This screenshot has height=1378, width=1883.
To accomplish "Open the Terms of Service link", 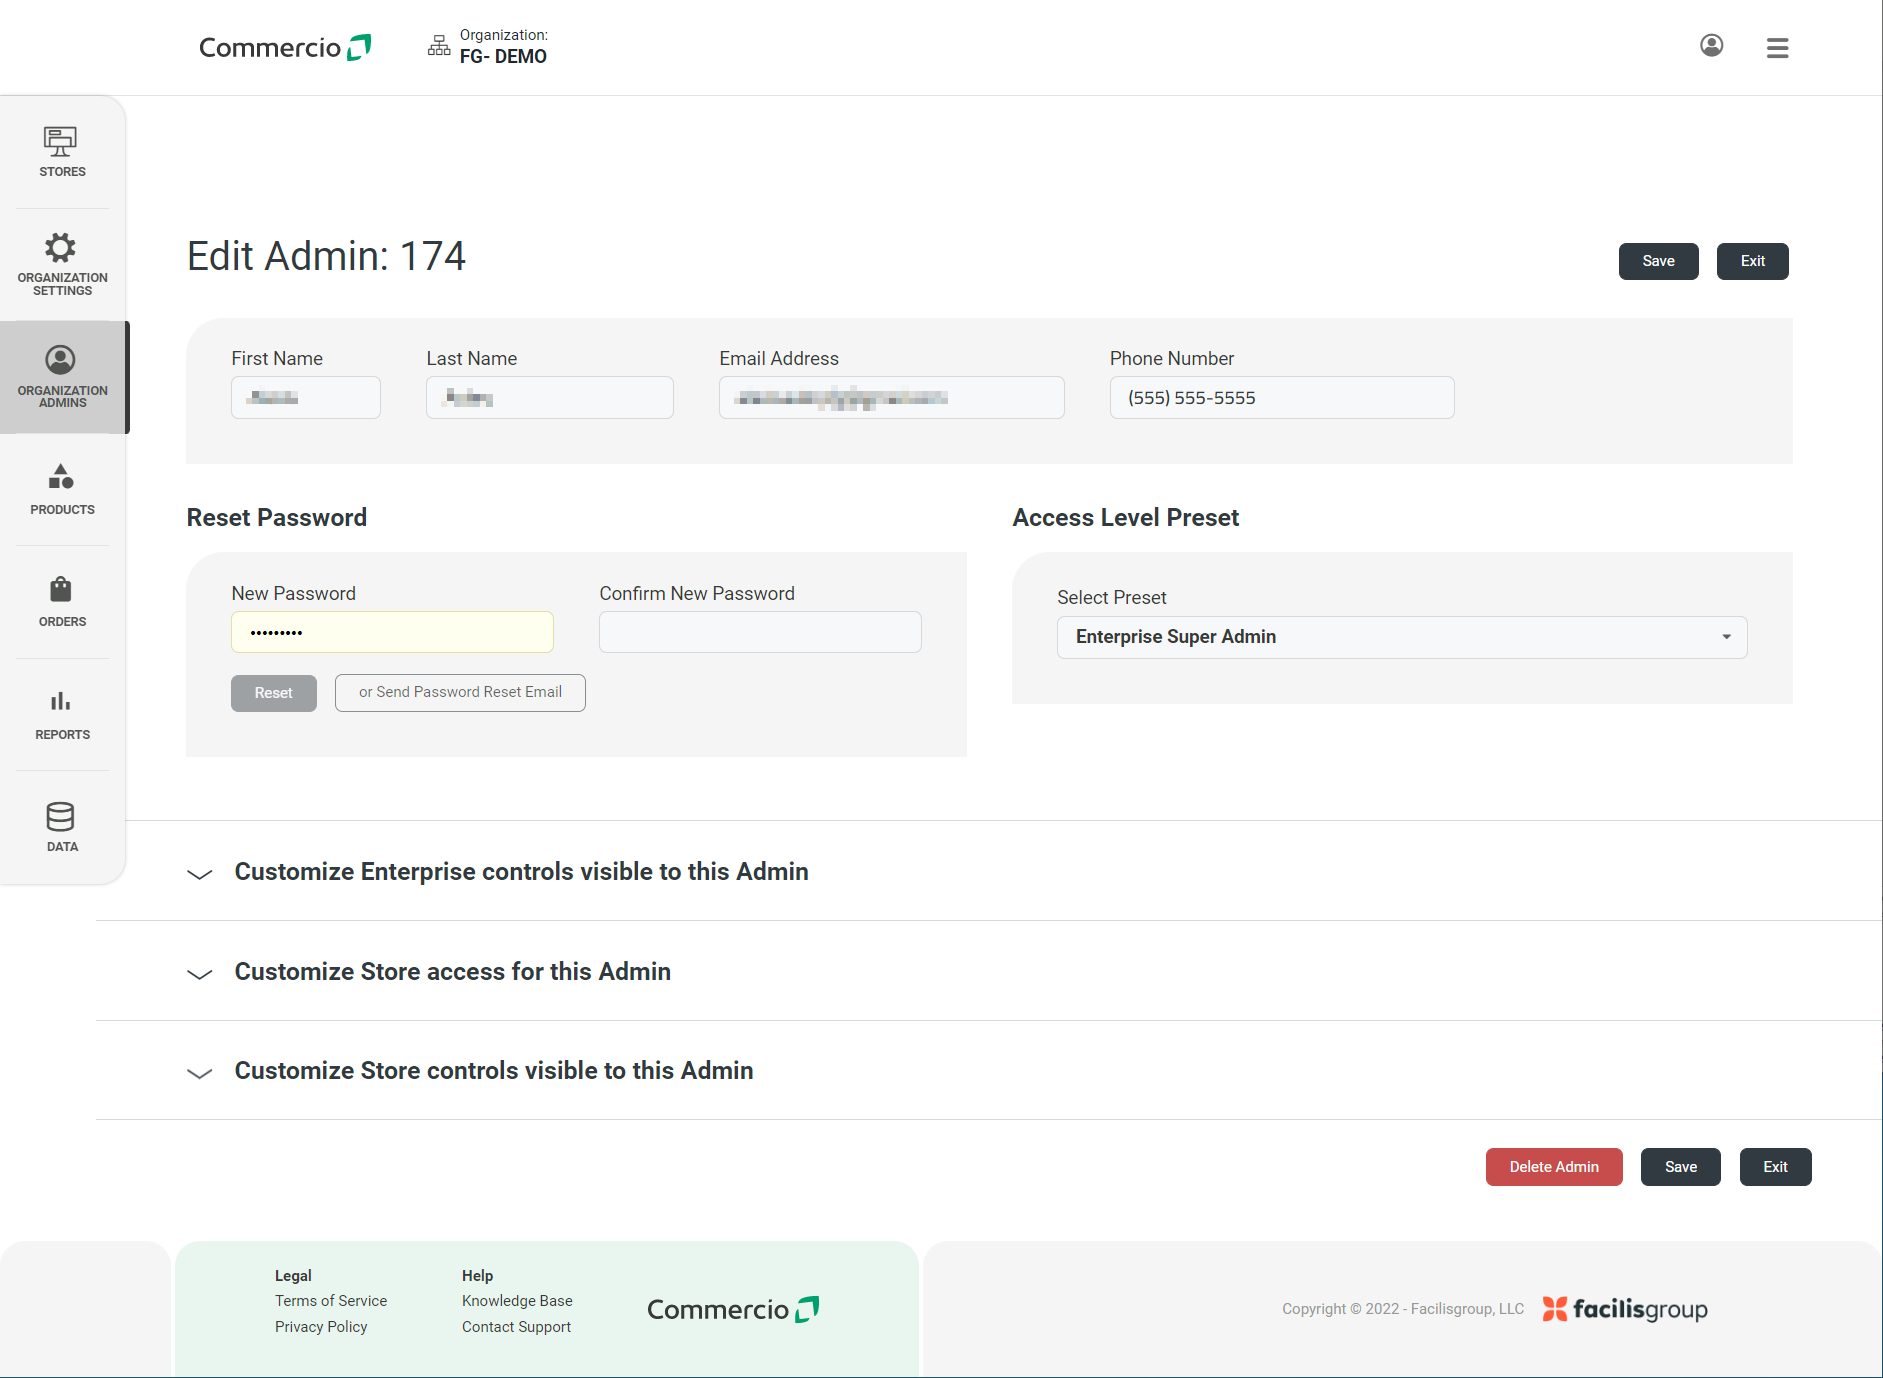I will click(x=330, y=1300).
